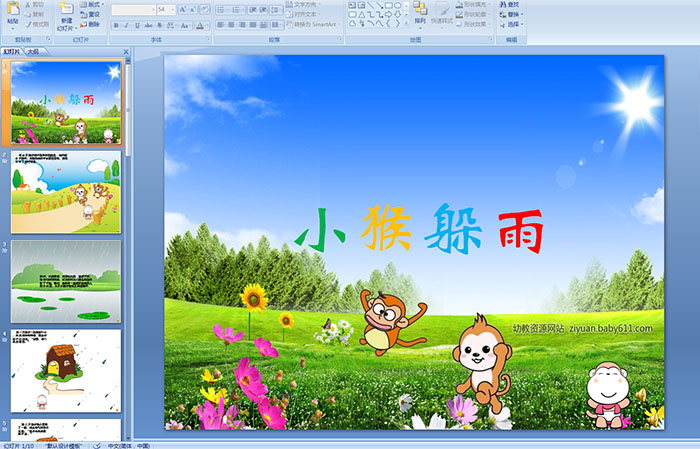
Task: Close the slide thumbnails pane with X
Action: click(126, 50)
